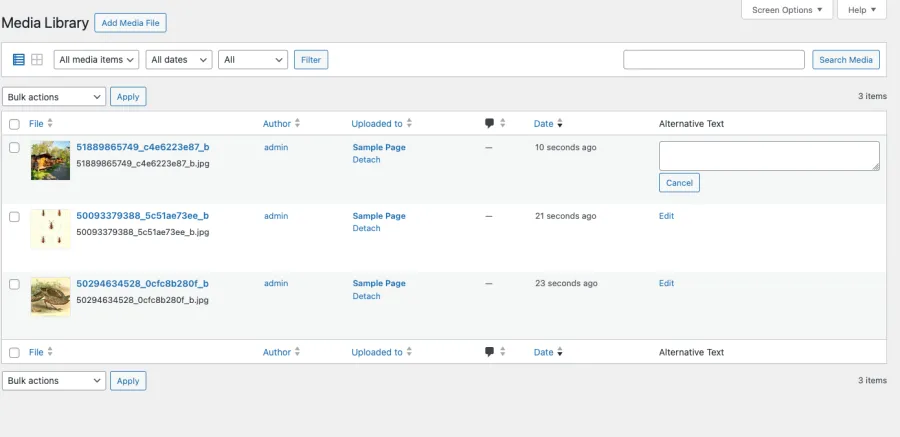Image resolution: width=900 pixels, height=437 pixels.
Task: Open 50294634528_0cfc8b280f_b title link
Action: coord(142,284)
